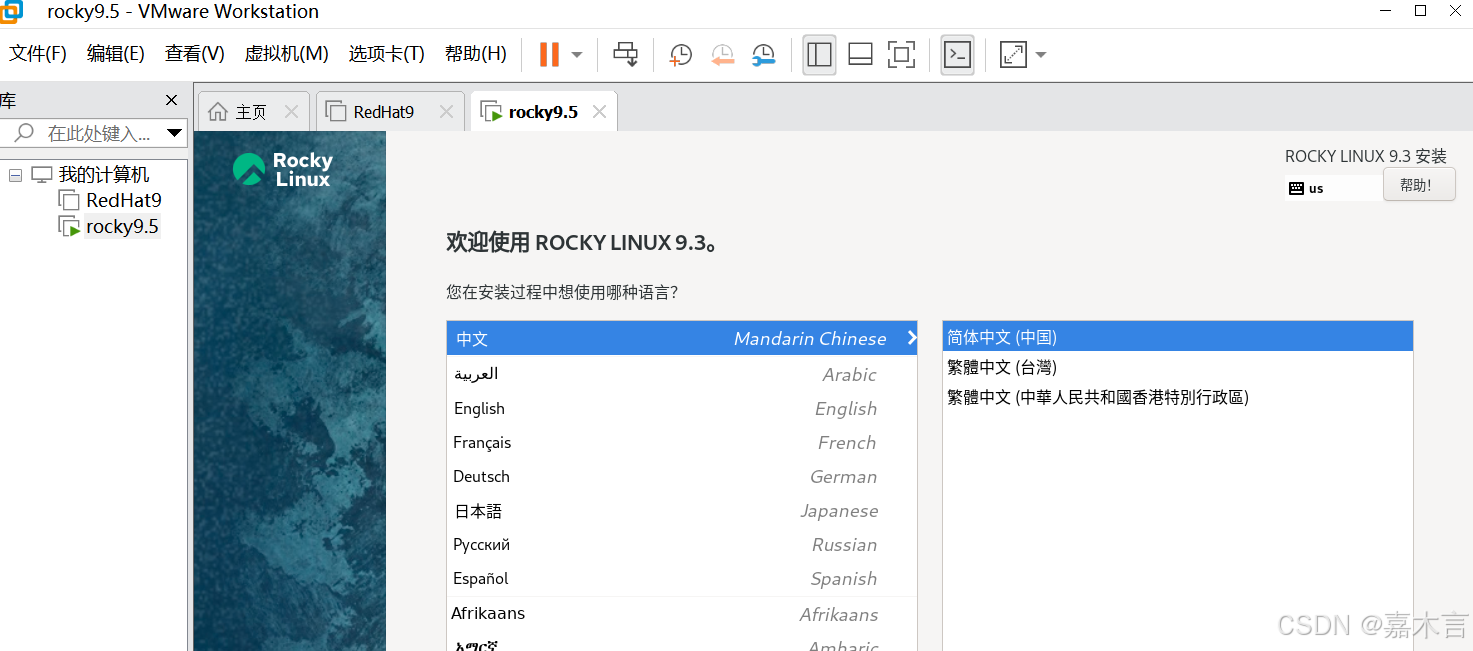Switch to the RedHat9 tab

pos(384,112)
